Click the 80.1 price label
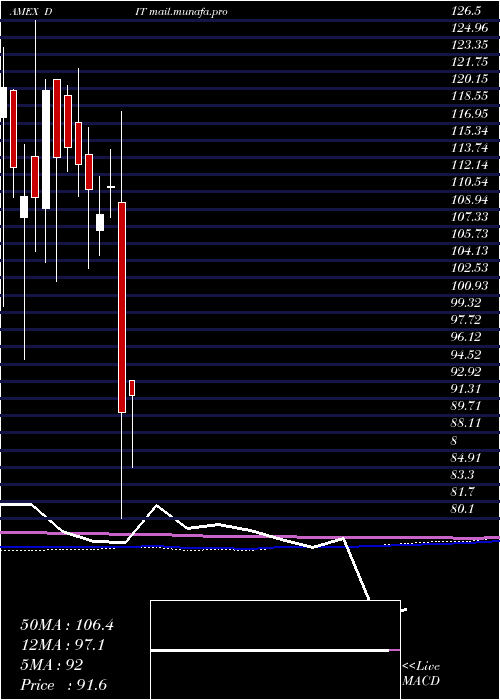The width and height of the screenshot is (500, 700). 462,509
